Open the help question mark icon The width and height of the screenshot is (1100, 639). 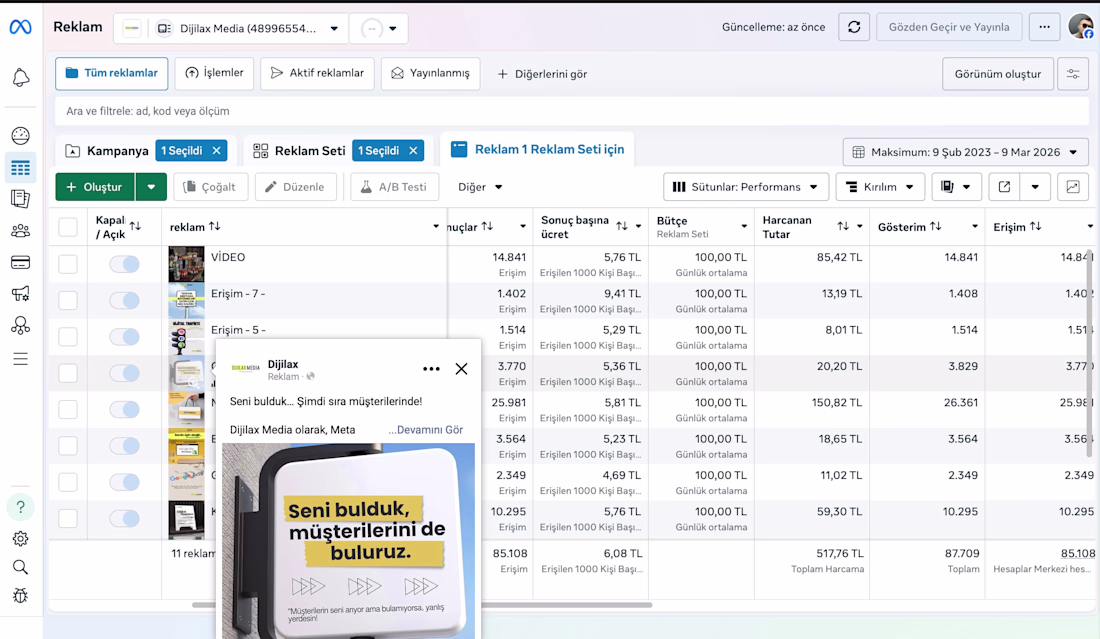click(x=20, y=506)
